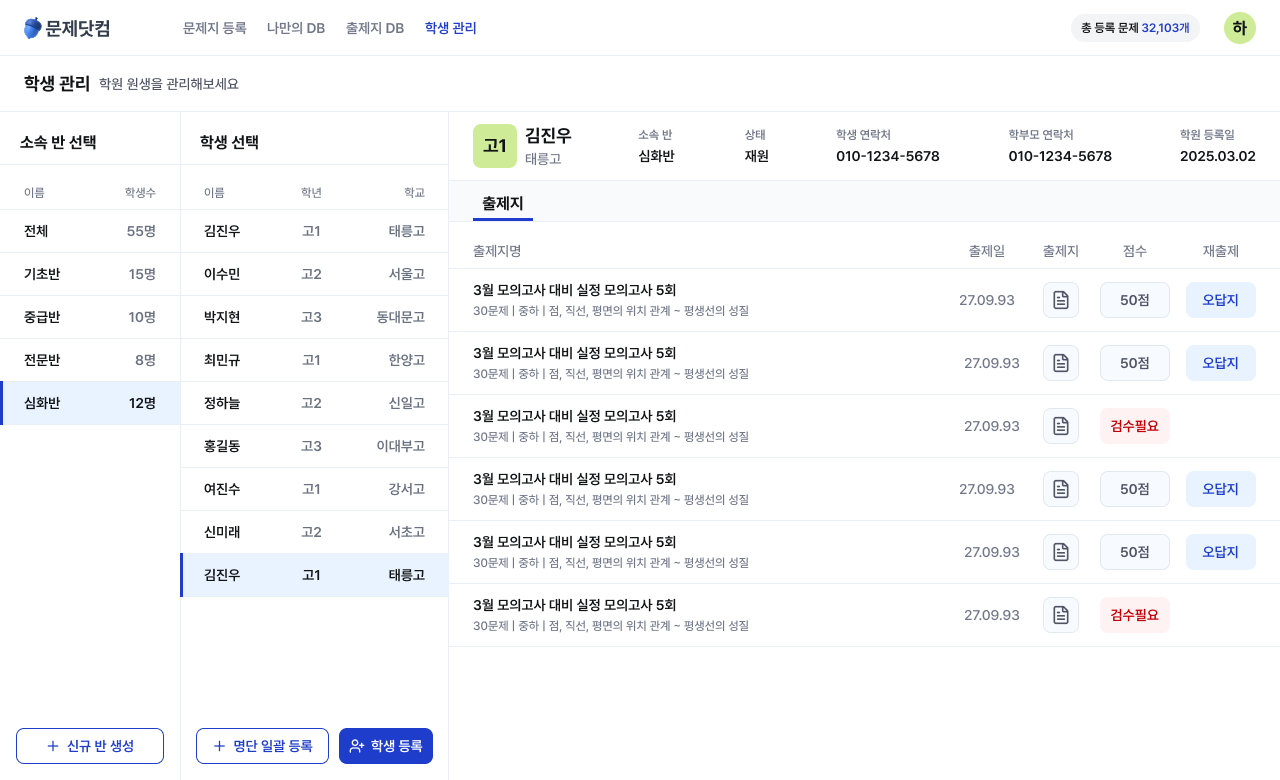Click the 학생수 column header
Viewport: 1280px width, 780px height.
pos(140,192)
